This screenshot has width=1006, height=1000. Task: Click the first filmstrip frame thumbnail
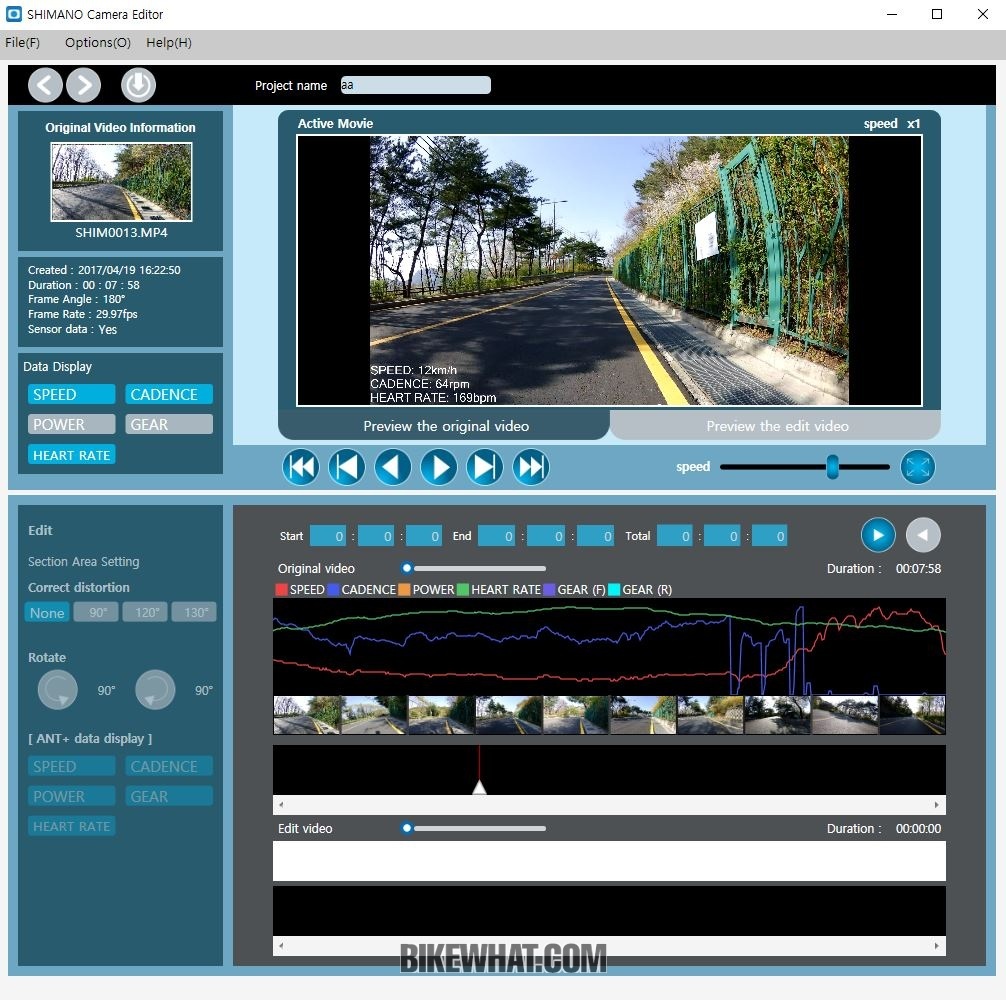click(307, 715)
